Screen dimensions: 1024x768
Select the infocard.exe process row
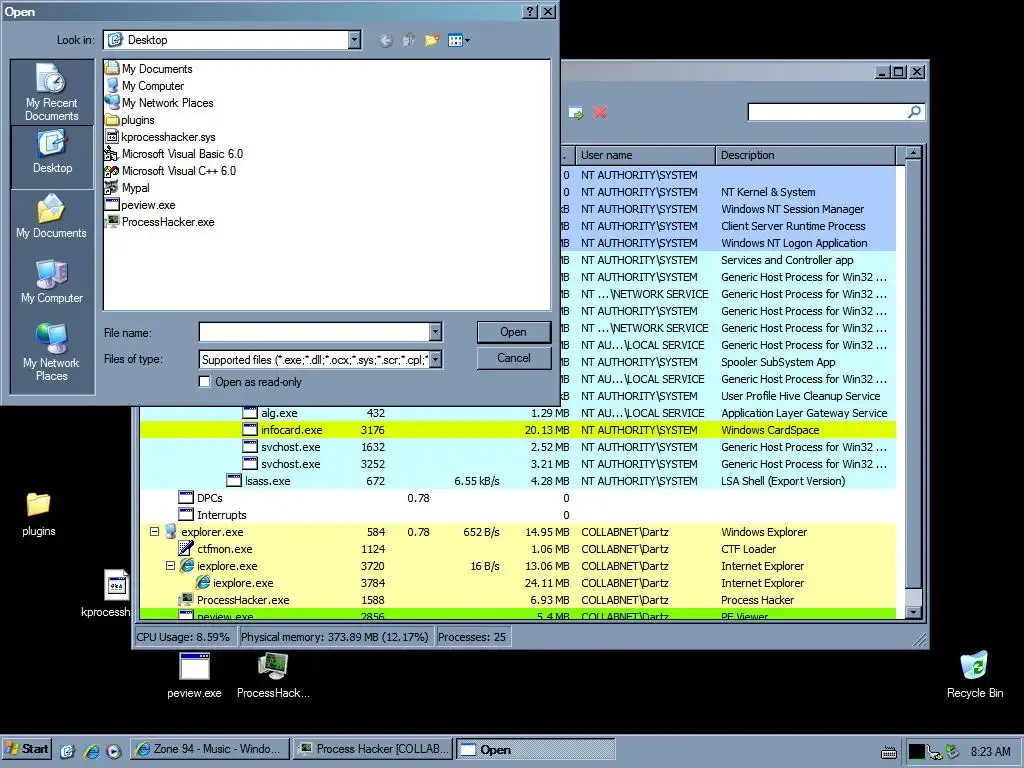point(517,430)
